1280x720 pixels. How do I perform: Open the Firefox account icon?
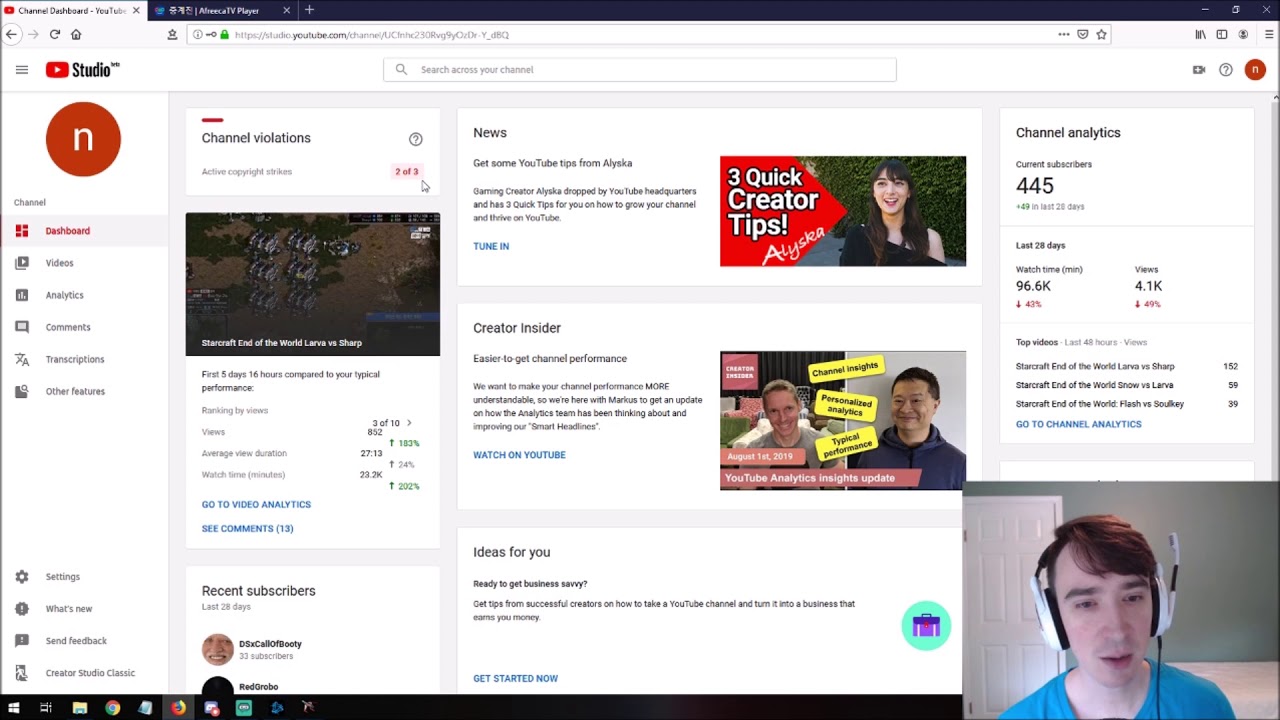pyautogui.click(x=1243, y=34)
